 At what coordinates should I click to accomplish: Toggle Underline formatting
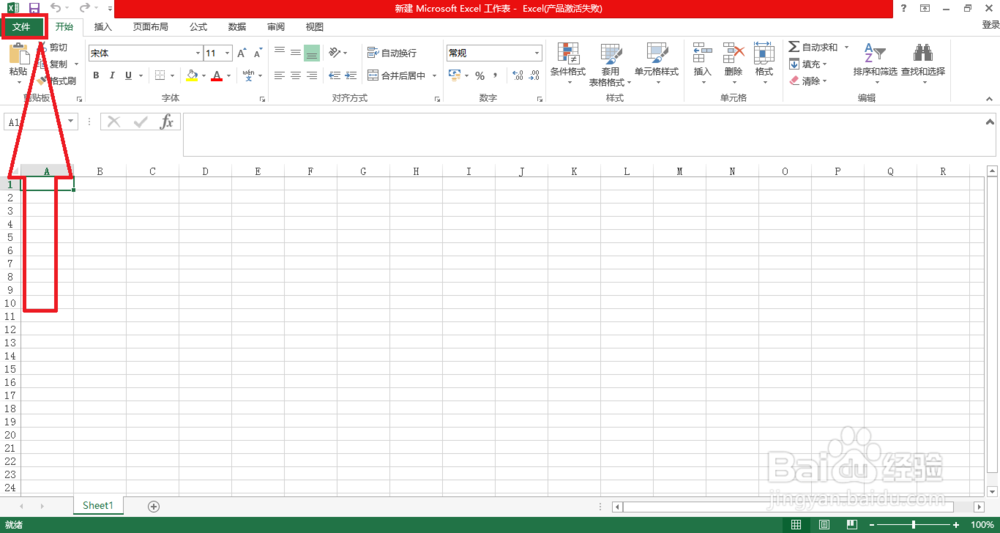pos(128,75)
